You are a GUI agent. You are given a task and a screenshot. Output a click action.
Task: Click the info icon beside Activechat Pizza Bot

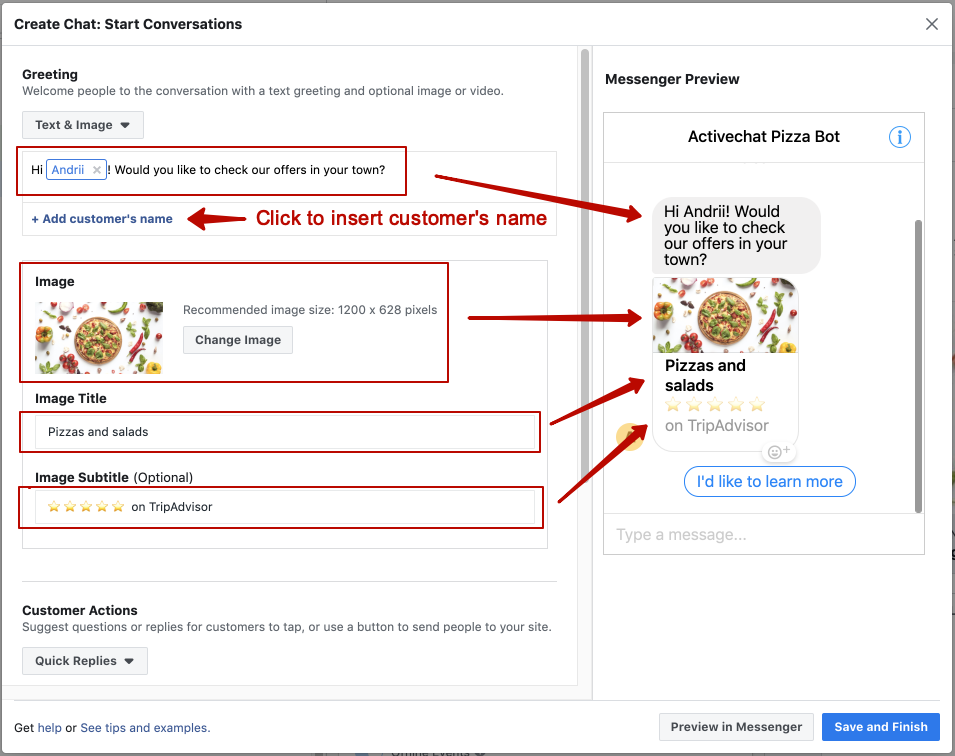(900, 137)
